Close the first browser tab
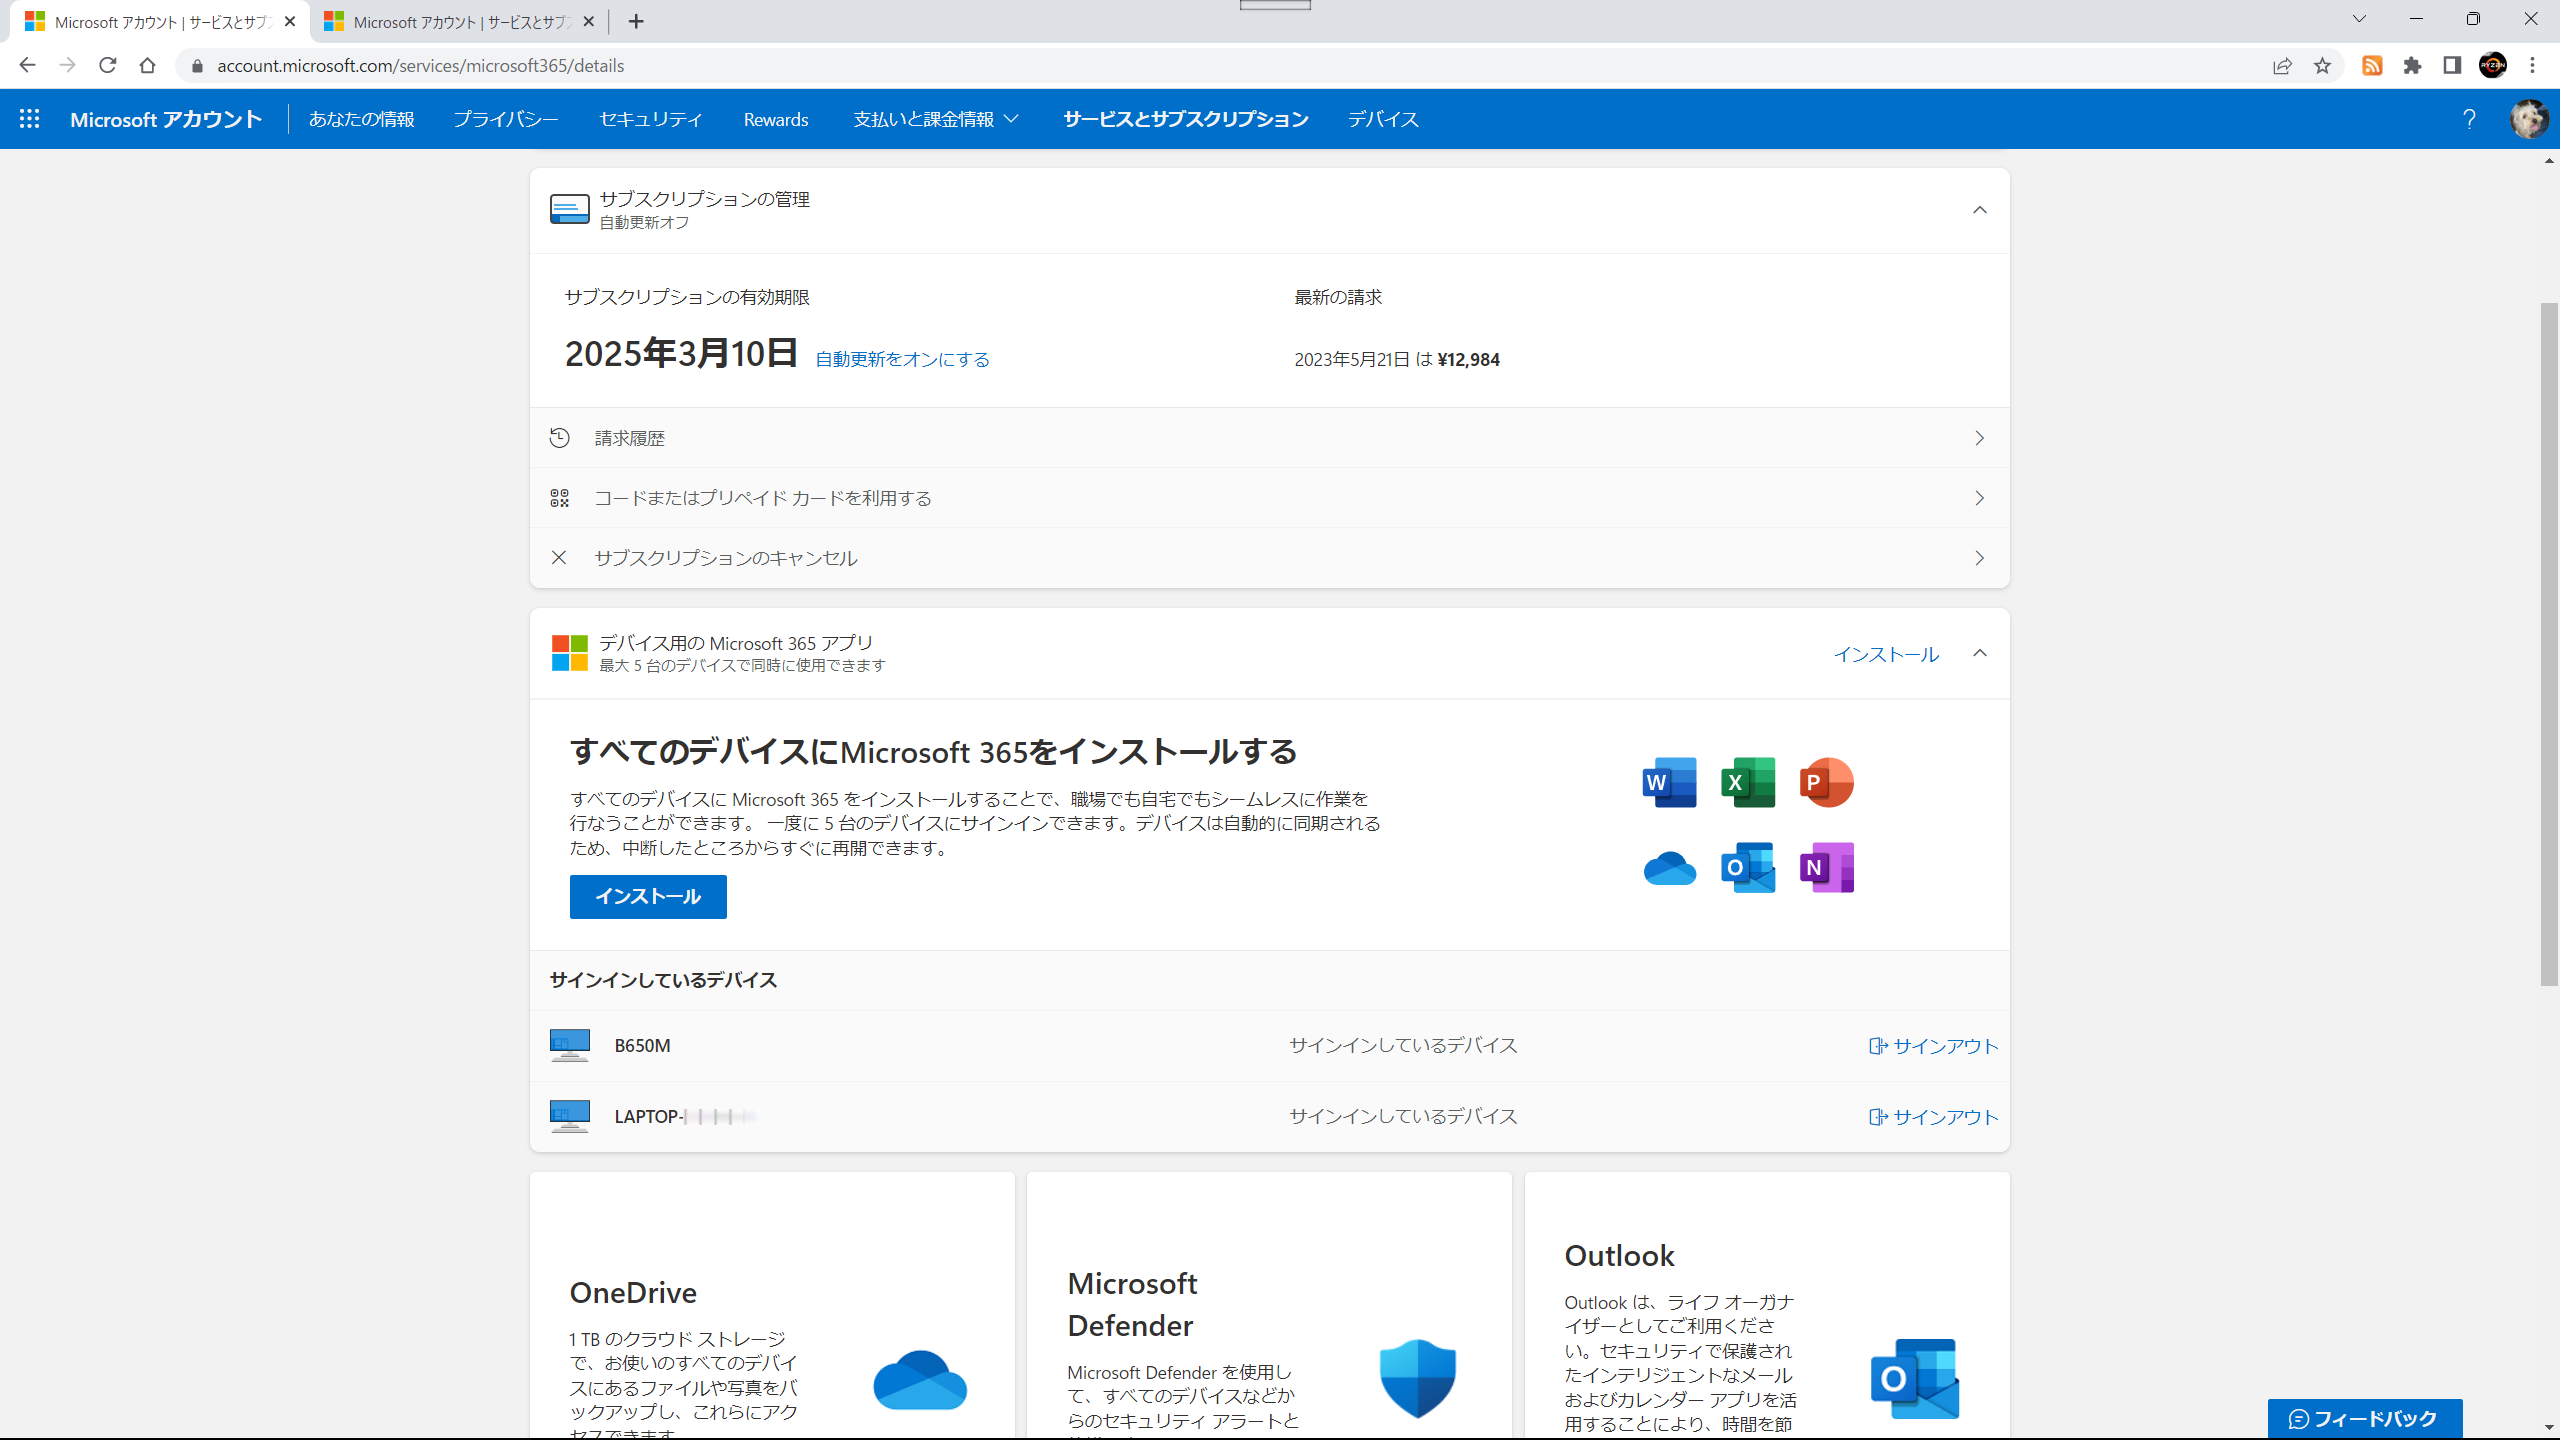Image resolution: width=2560 pixels, height=1440 pixels. click(x=290, y=21)
